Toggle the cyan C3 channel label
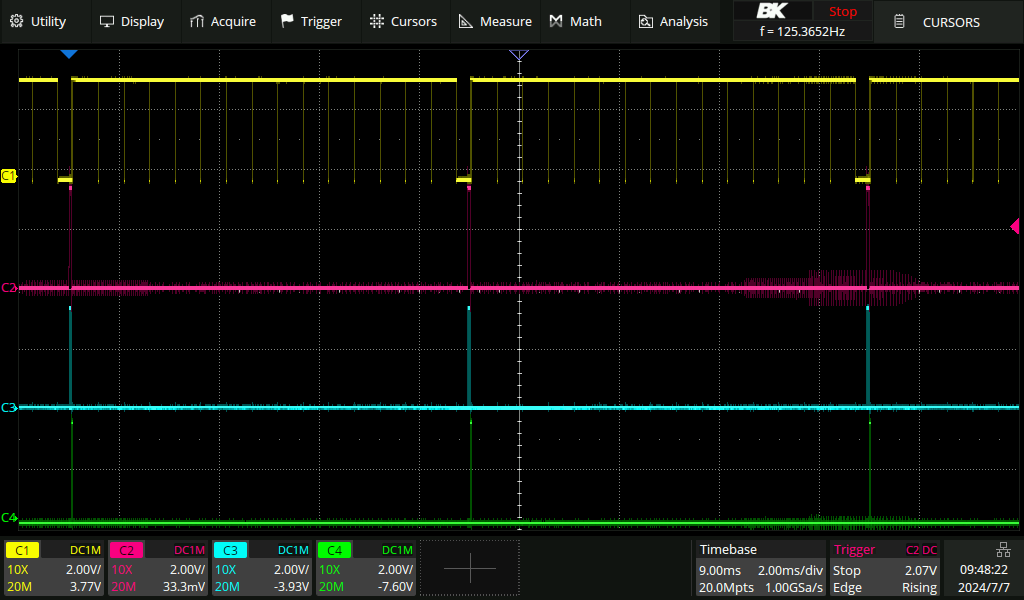The image size is (1024, 600). pos(230,550)
